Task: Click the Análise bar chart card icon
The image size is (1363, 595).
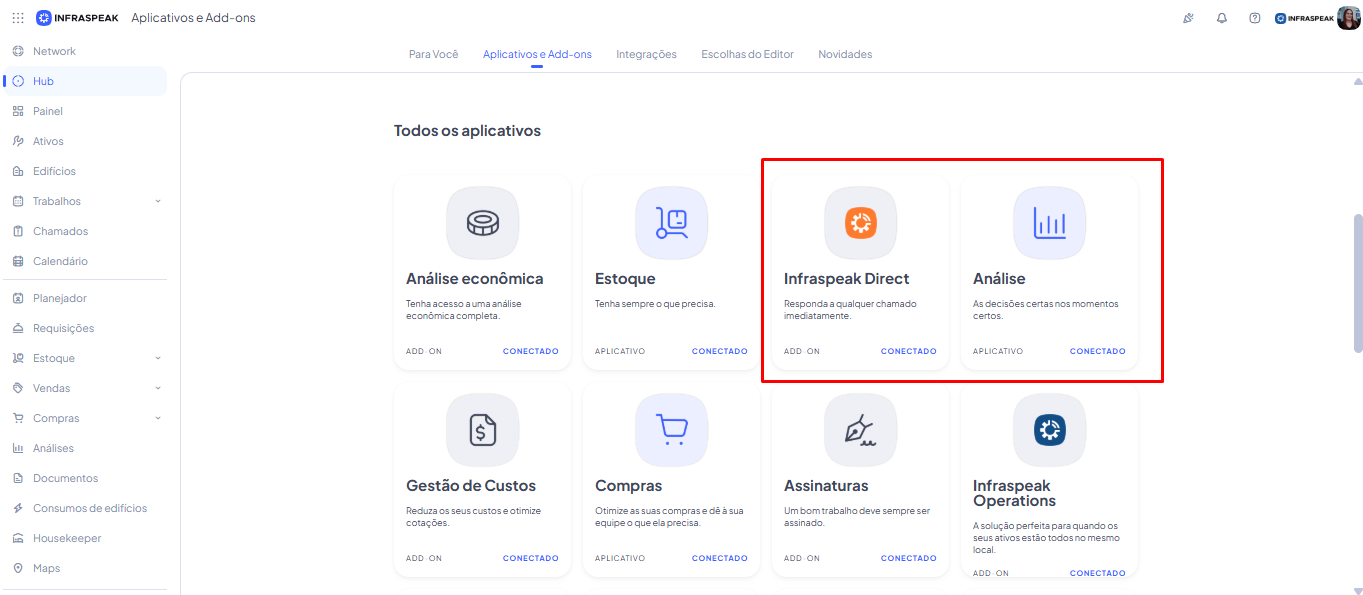Action: [x=1049, y=223]
